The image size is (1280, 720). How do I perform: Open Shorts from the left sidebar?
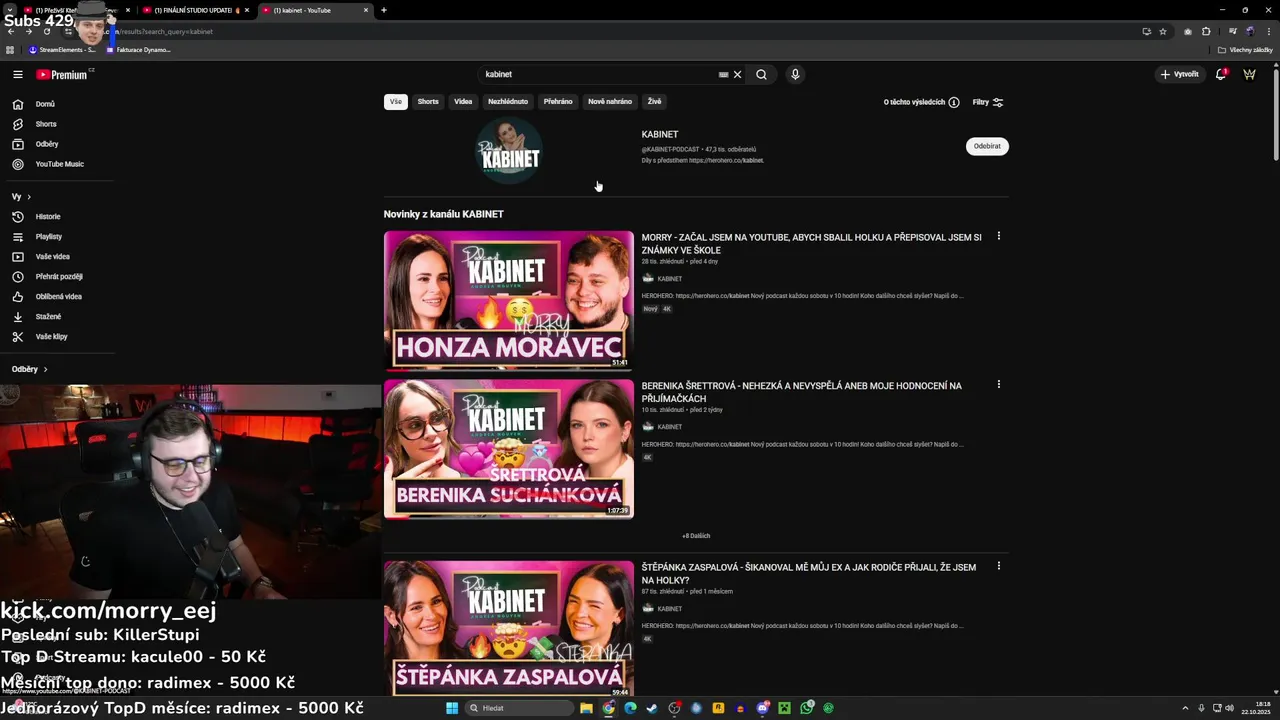pos(46,124)
